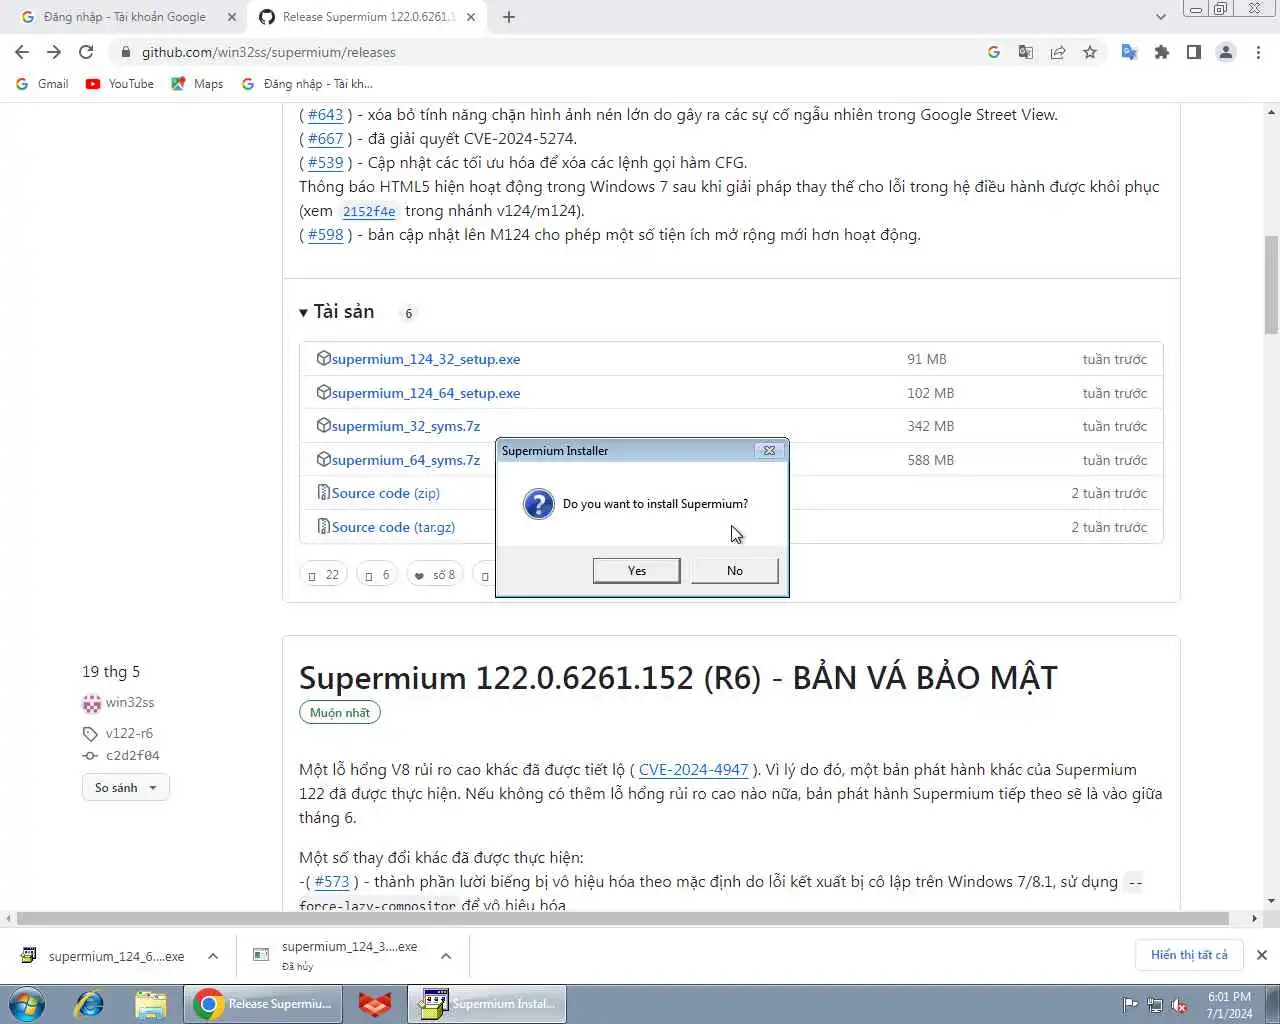Image resolution: width=1280 pixels, height=1024 pixels.
Task: Open the Extensions puzzle icon
Action: pos(1161,52)
